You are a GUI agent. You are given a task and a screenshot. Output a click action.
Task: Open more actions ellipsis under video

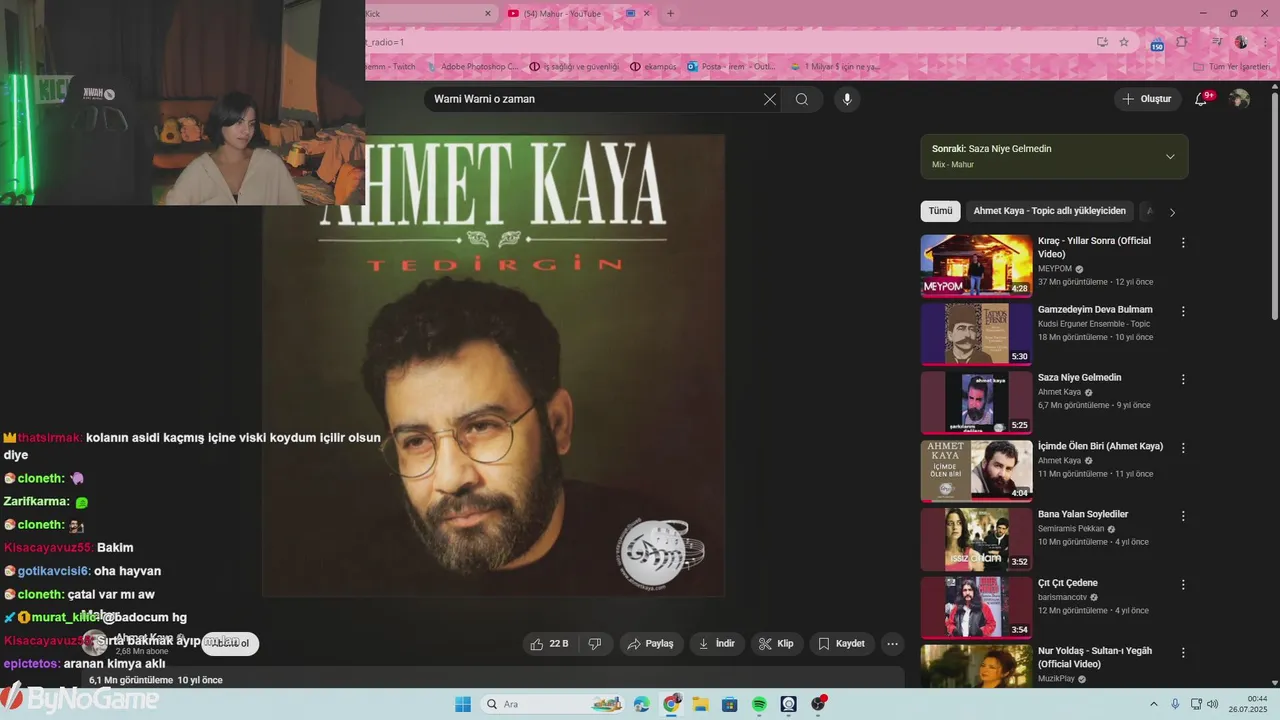pyautogui.click(x=893, y=644)
